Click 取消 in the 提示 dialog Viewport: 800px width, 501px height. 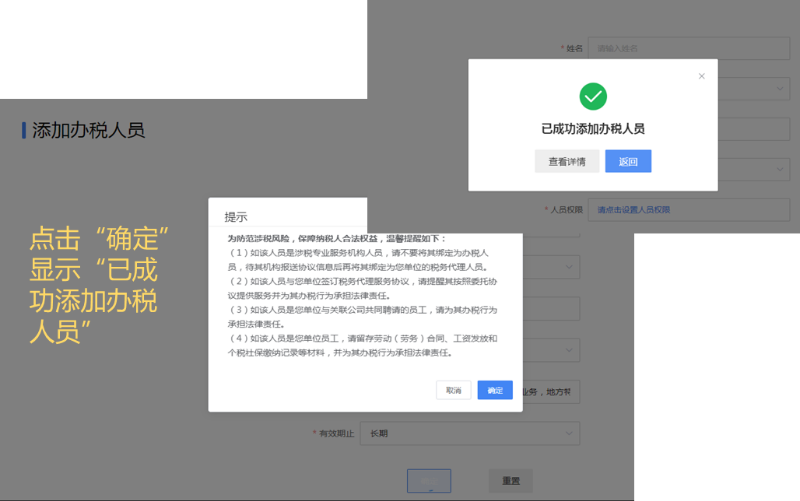point(453,390)
